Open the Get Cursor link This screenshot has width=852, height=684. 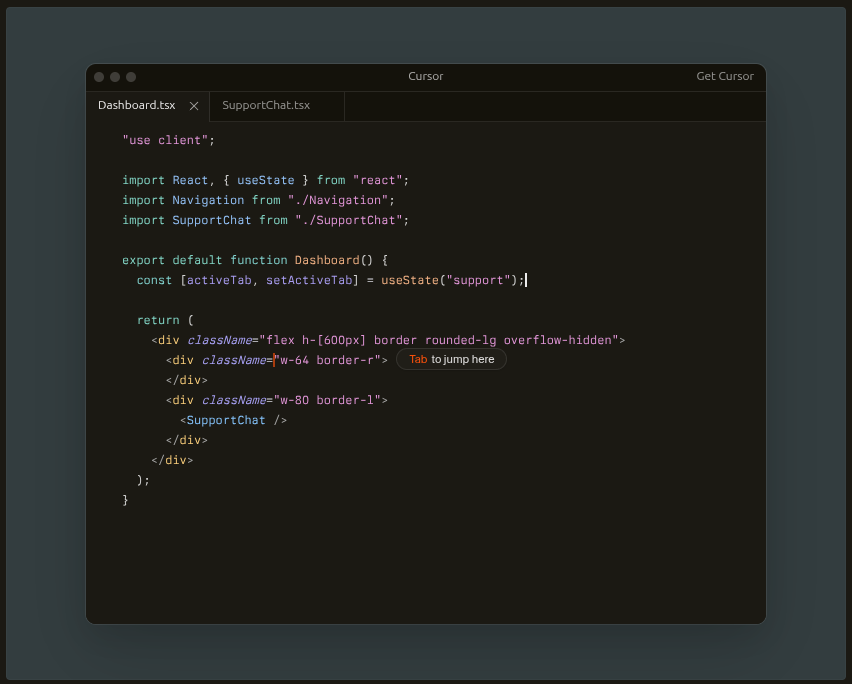point(724,77)
